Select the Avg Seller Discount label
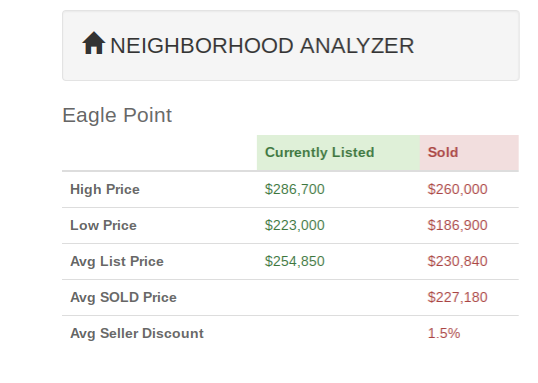The image size is (538, 383). pos(137,334)
